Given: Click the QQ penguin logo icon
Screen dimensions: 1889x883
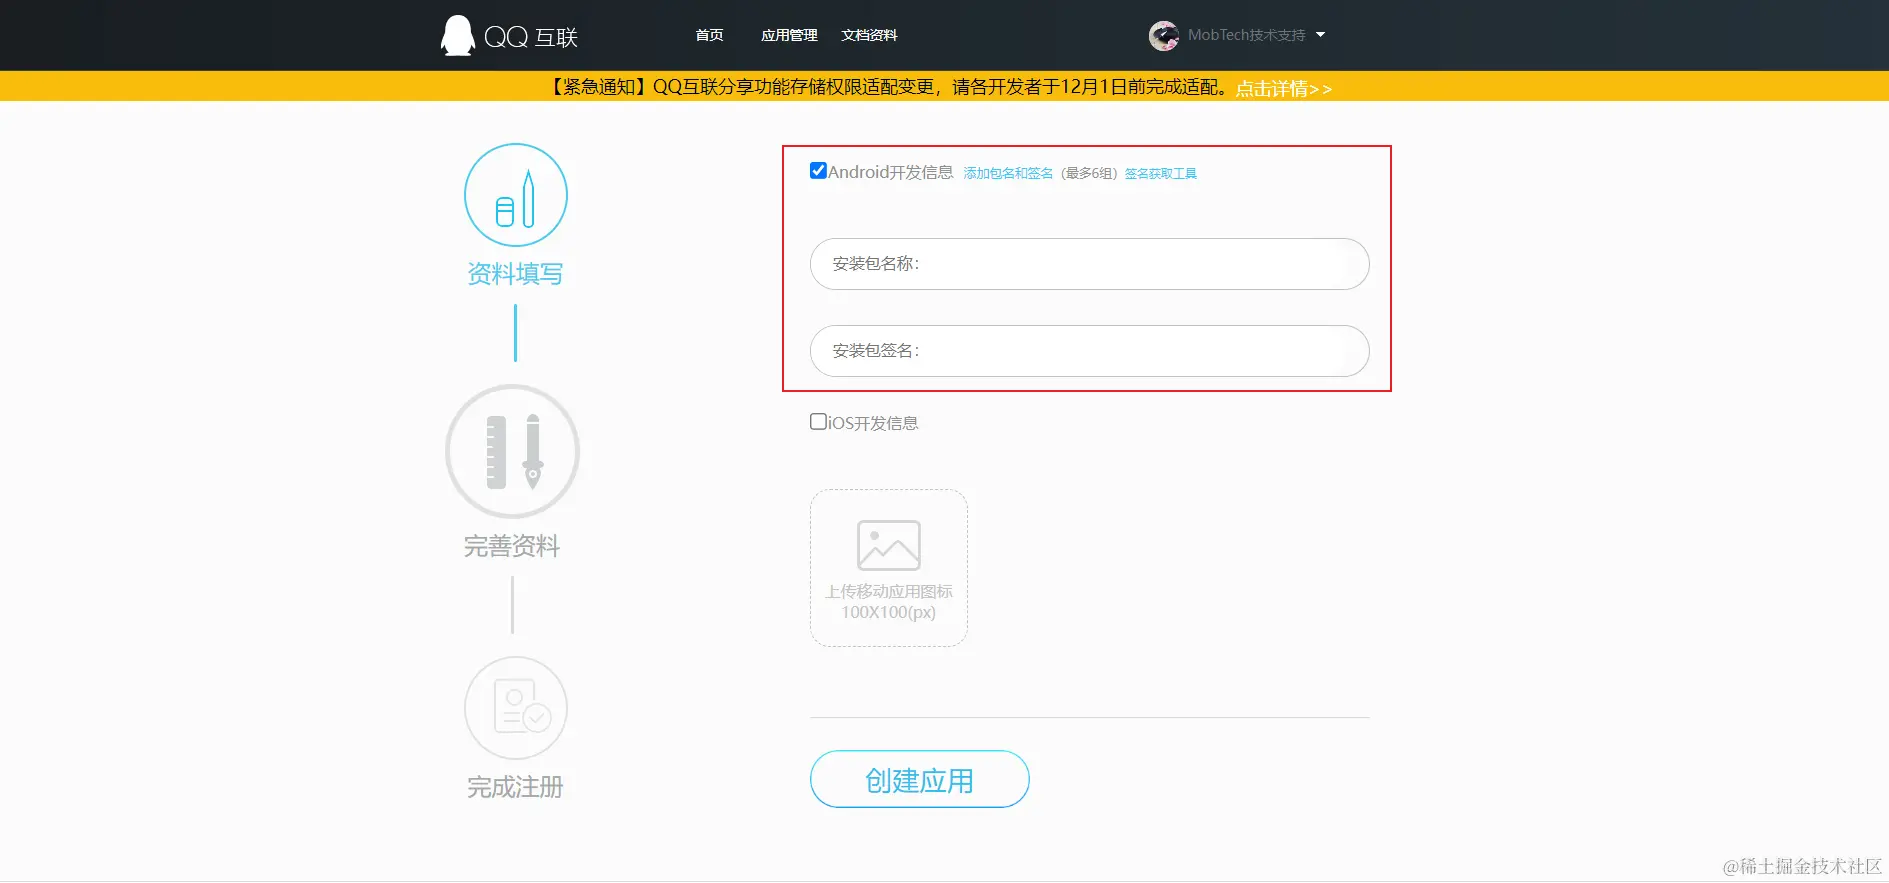Looking at the screenshot, I should click(x=457, y=36).
